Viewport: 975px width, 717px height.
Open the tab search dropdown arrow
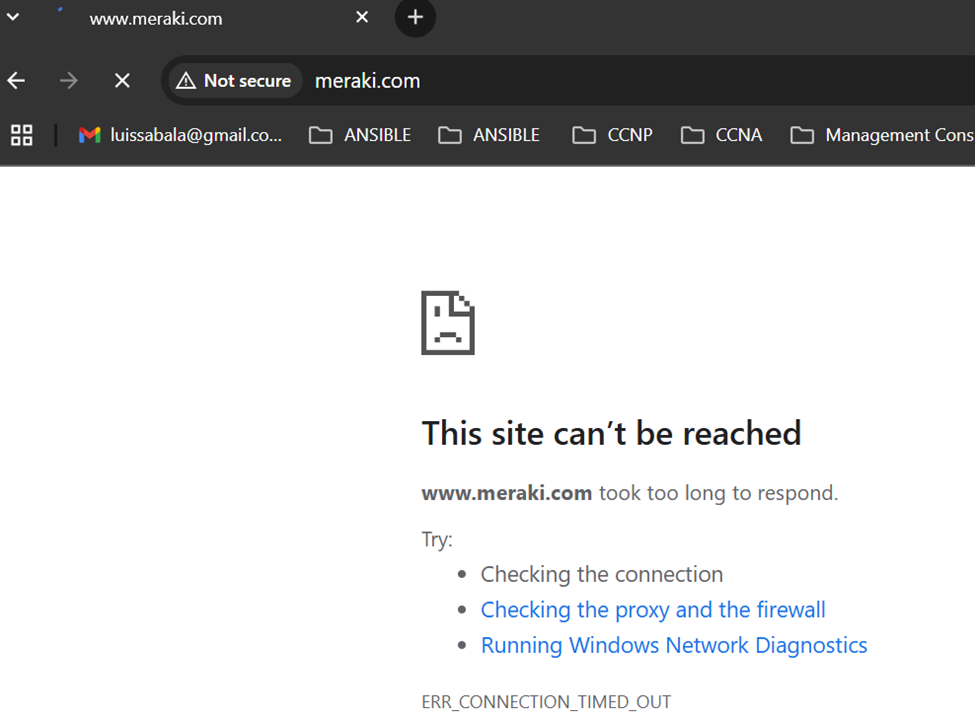pos(12,17)
